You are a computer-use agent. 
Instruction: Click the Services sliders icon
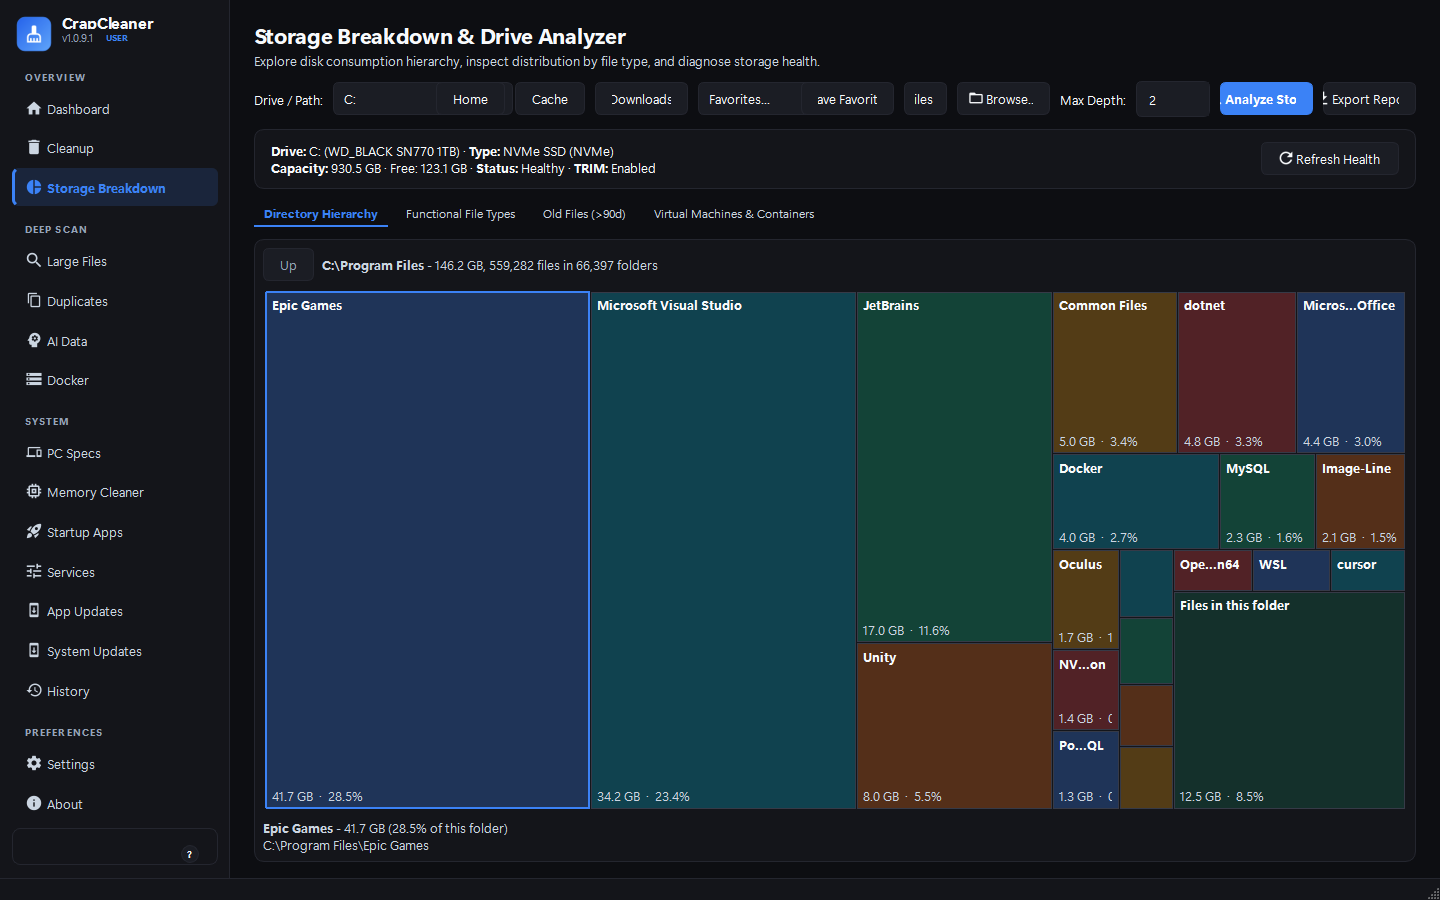[34, 572]
